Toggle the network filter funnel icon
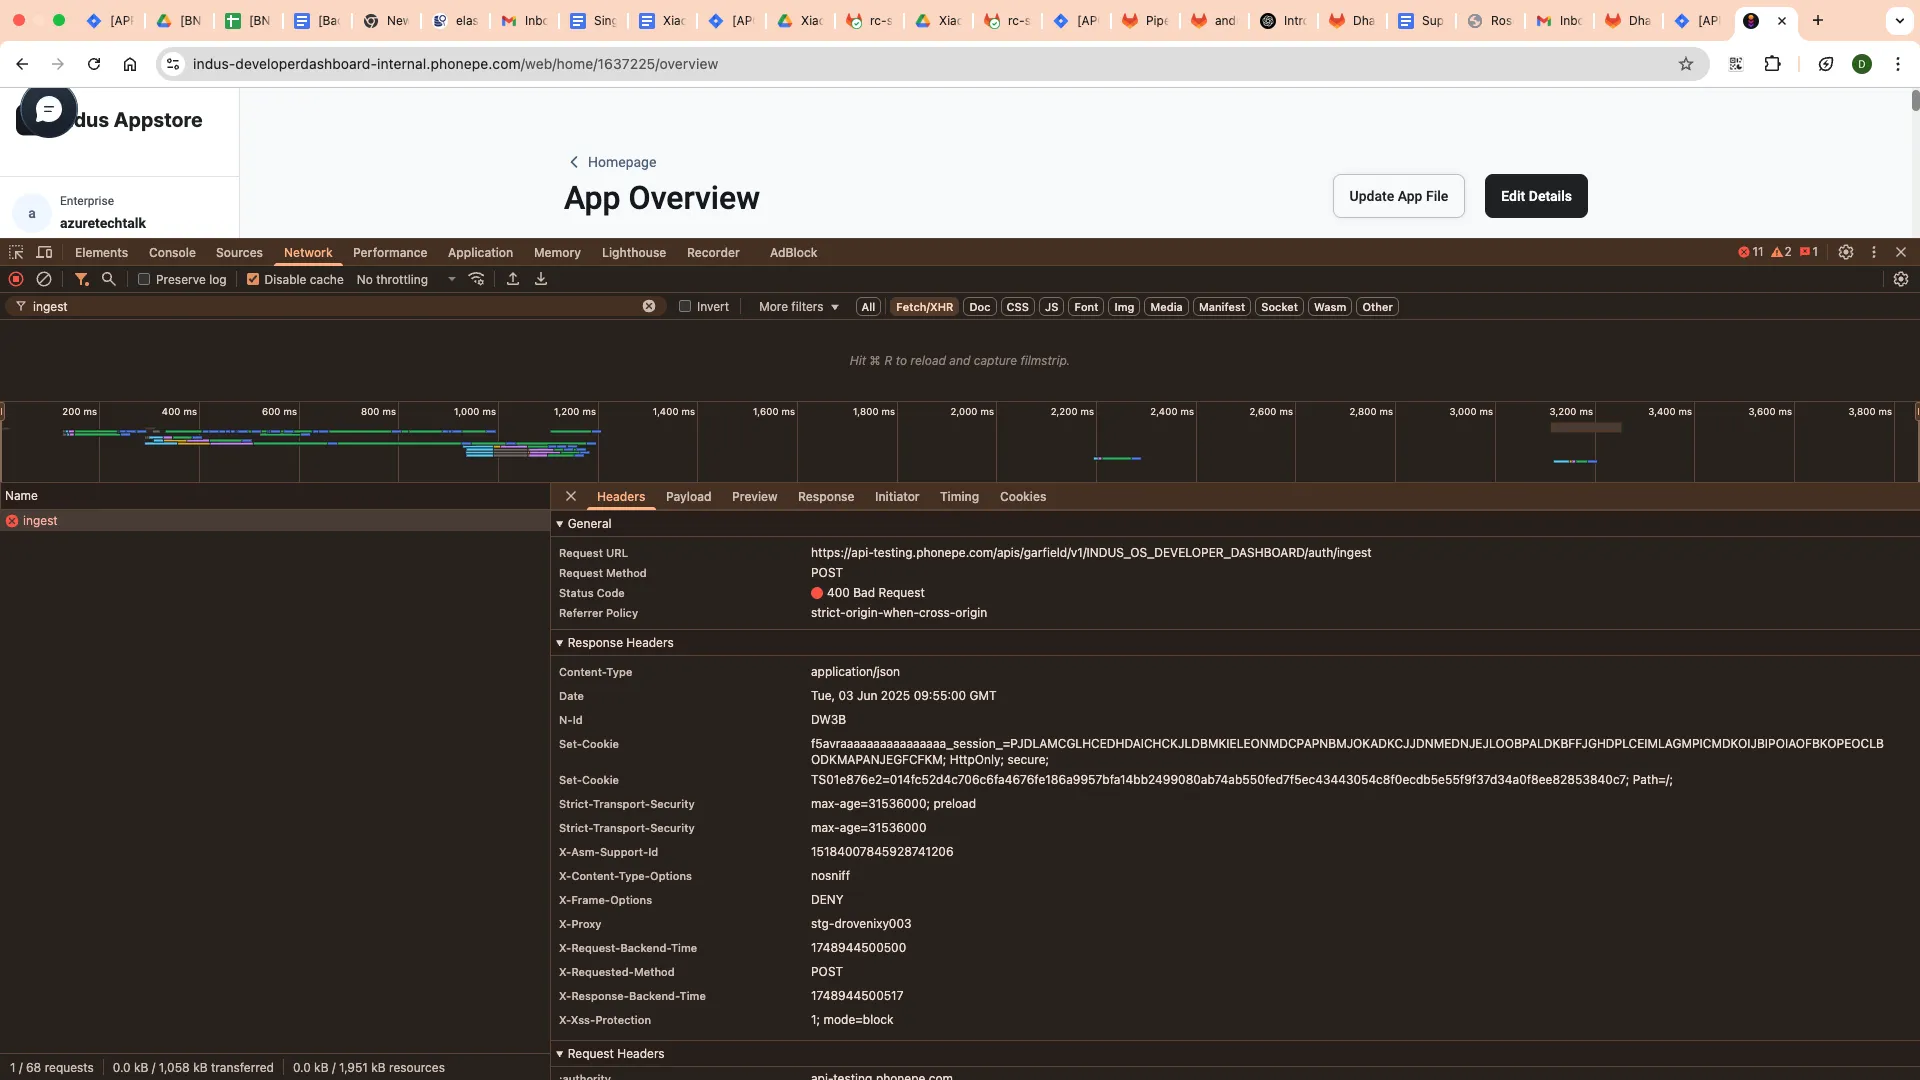The image size is (1920, 1080). [82, 280]
